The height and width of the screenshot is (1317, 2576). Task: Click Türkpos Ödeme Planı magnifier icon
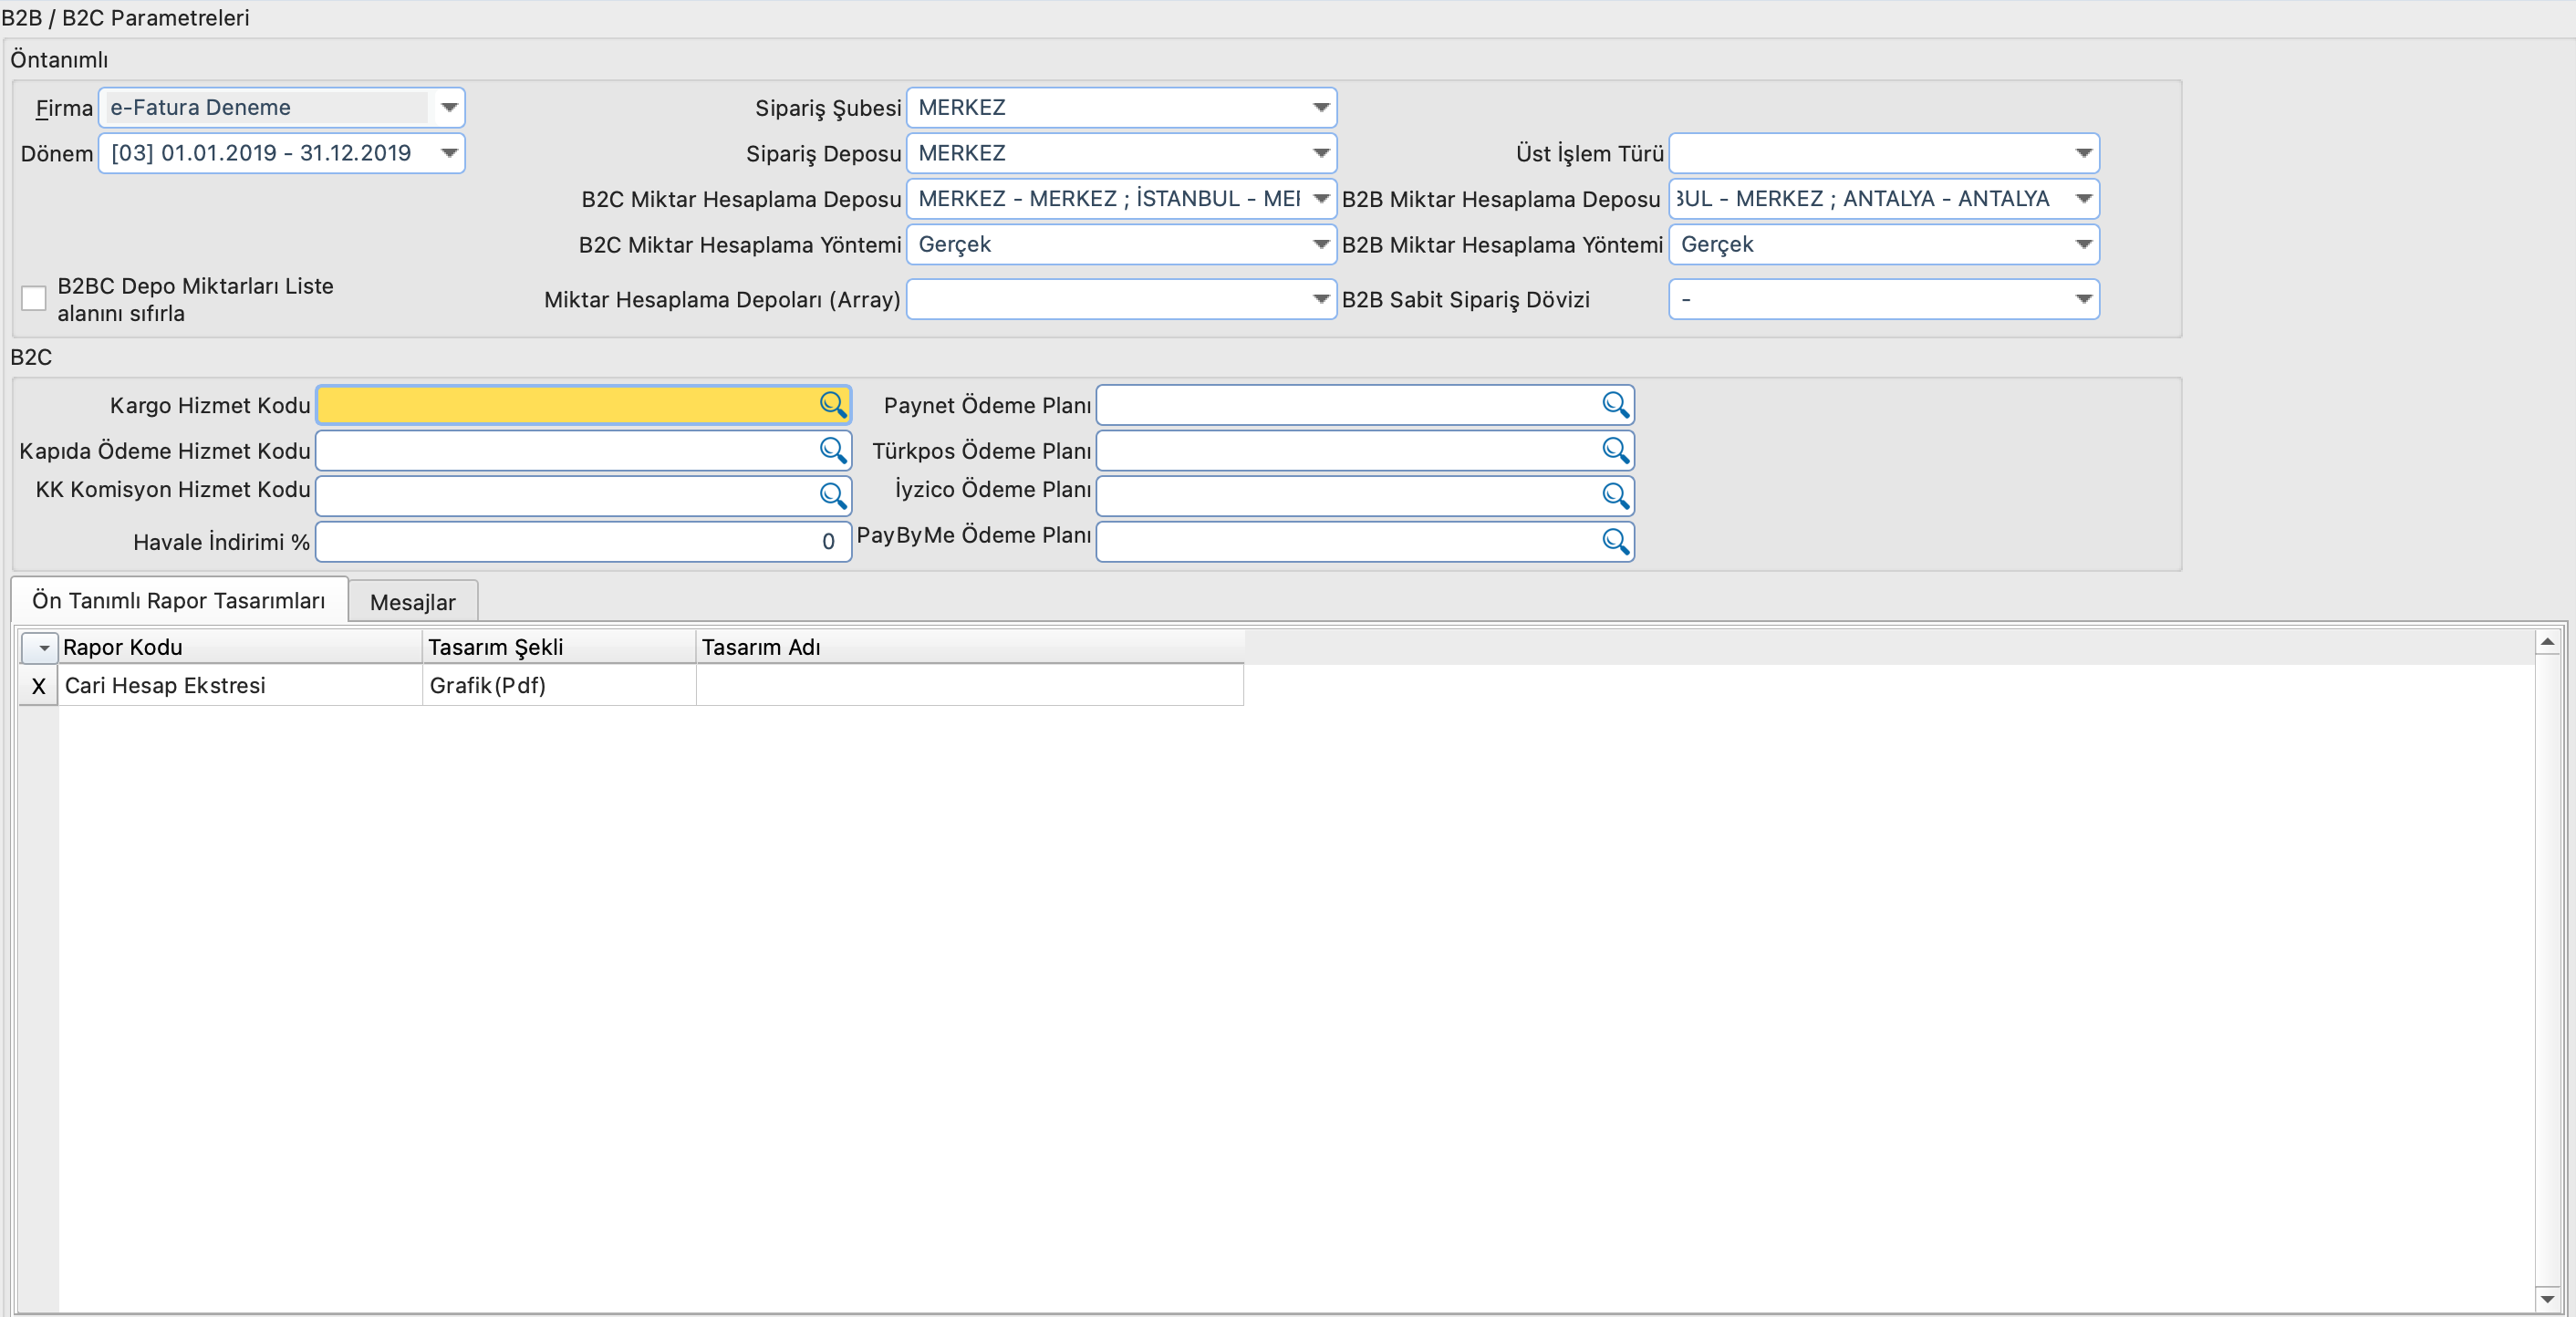click(1615, 450)
